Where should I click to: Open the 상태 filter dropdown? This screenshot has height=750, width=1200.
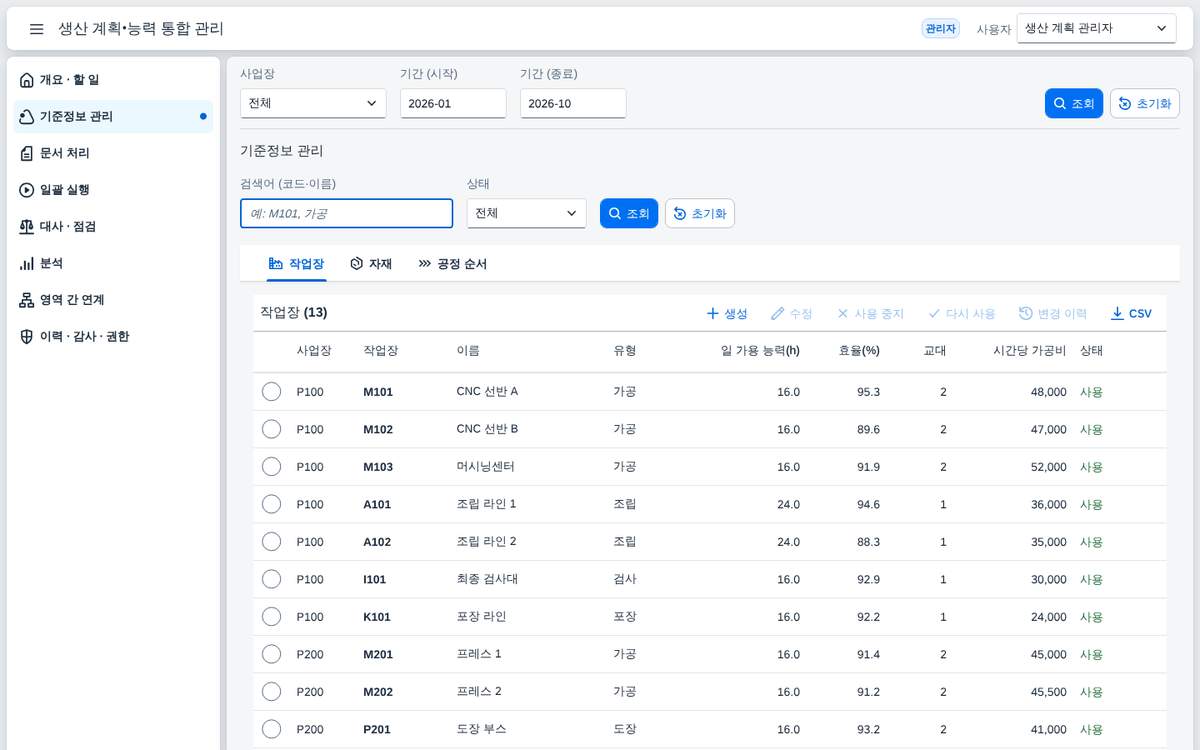(x=526, y=213)
